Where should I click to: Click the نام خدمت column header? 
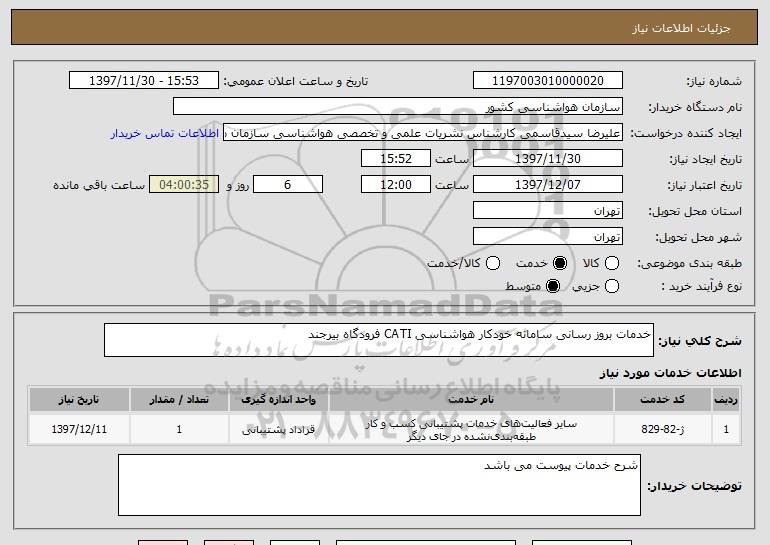click(x=471, y=400)
